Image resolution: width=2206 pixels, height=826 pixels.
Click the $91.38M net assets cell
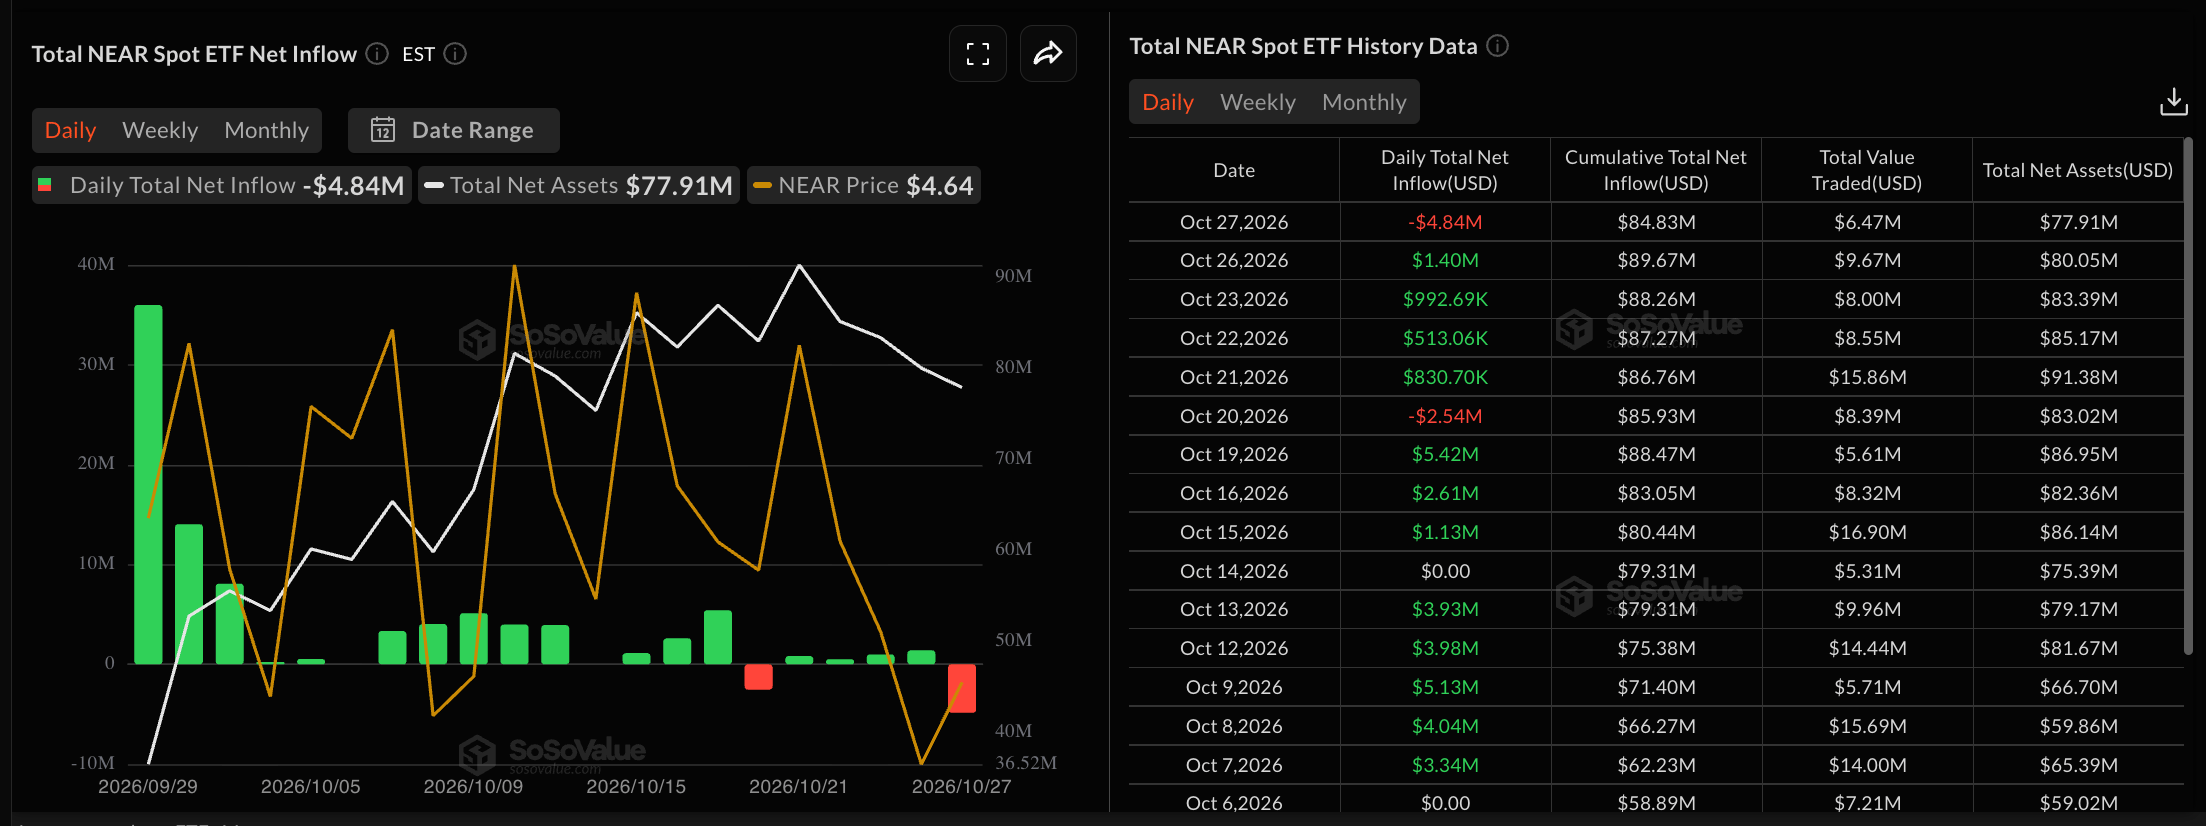[x=2078, y=377]
